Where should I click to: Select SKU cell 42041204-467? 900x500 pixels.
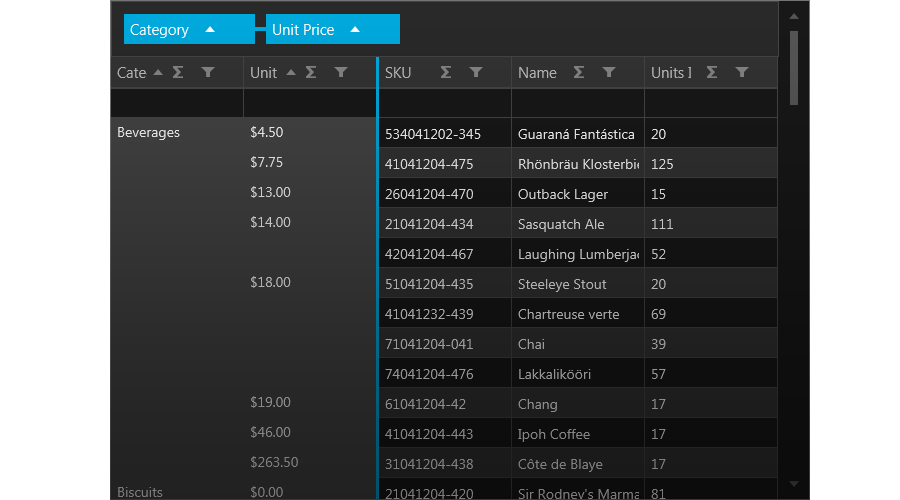click(445, 254)
